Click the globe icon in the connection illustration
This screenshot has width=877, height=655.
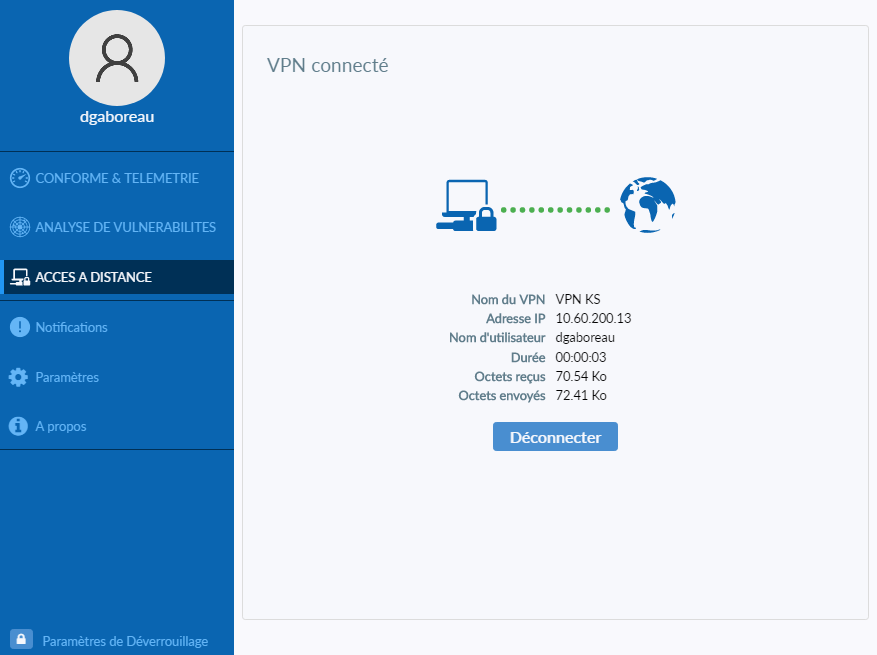point(647,204)
